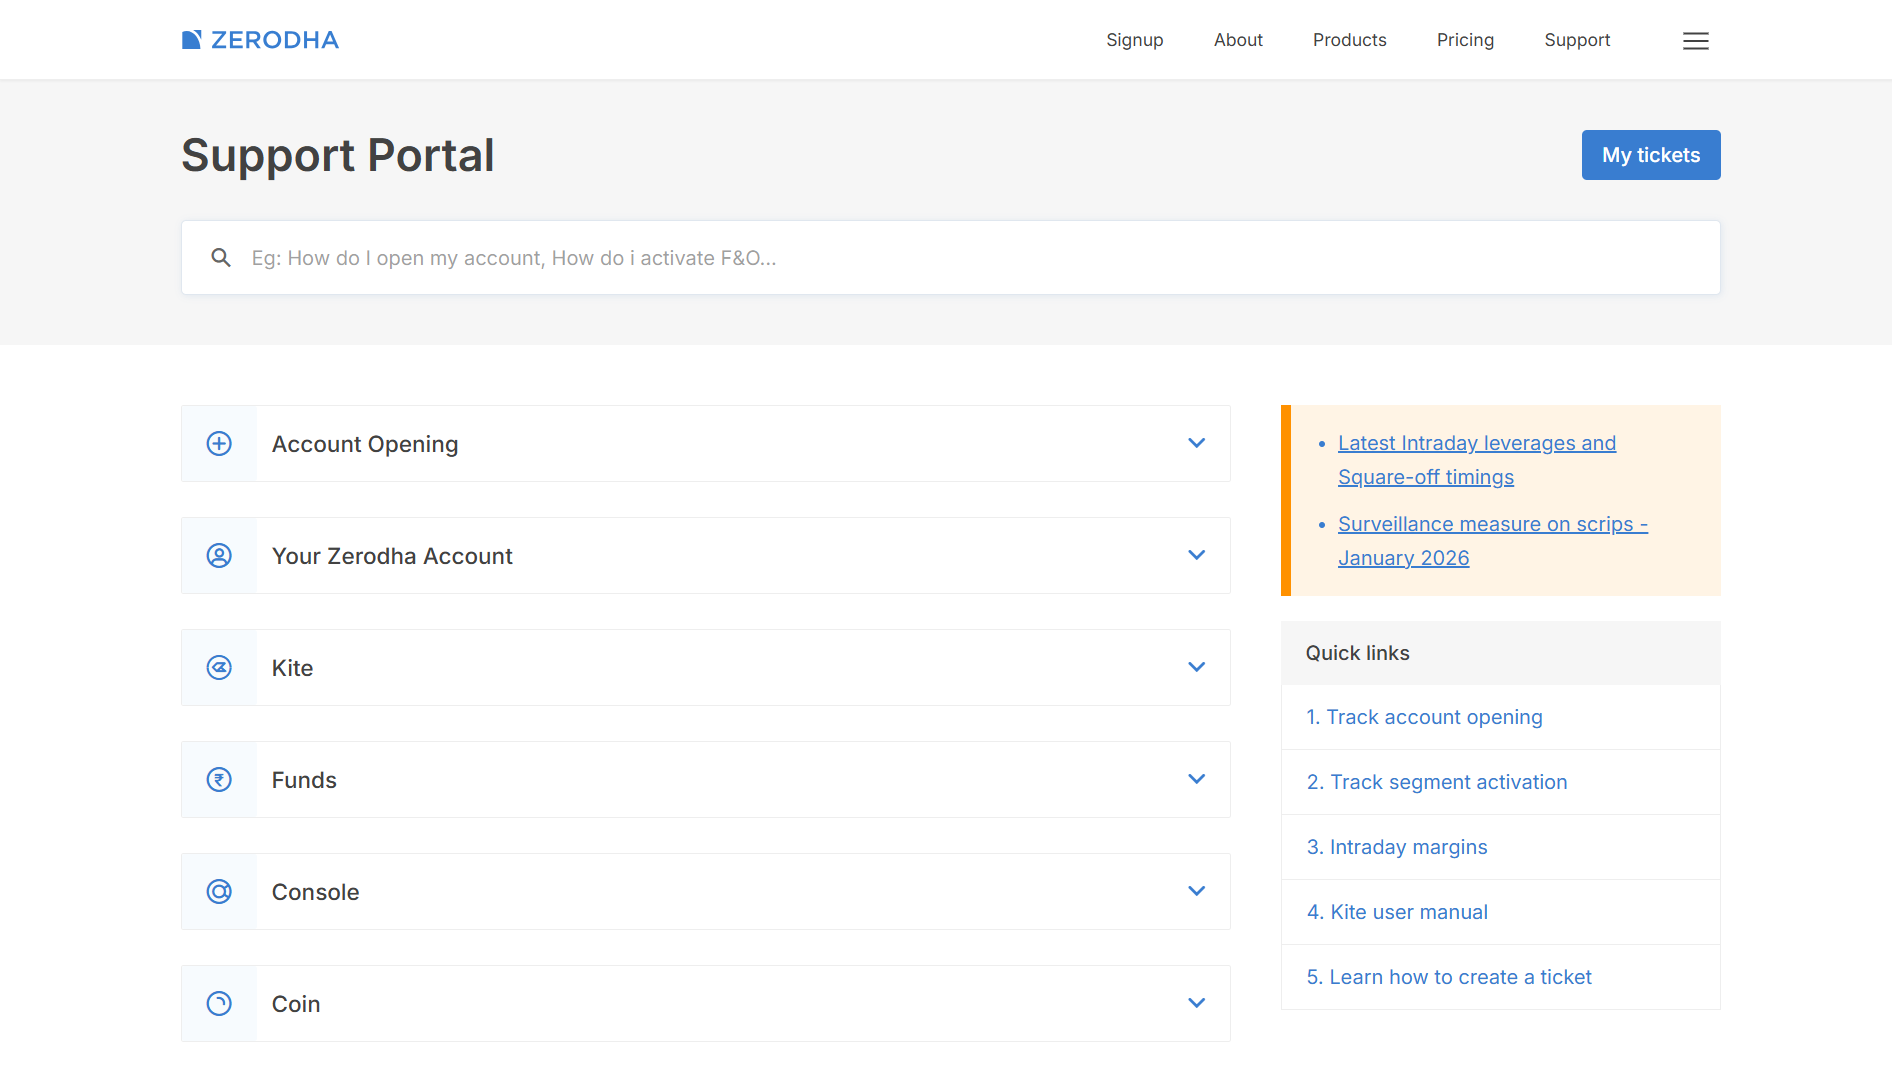Expand Account Opening chevron

1196,443
